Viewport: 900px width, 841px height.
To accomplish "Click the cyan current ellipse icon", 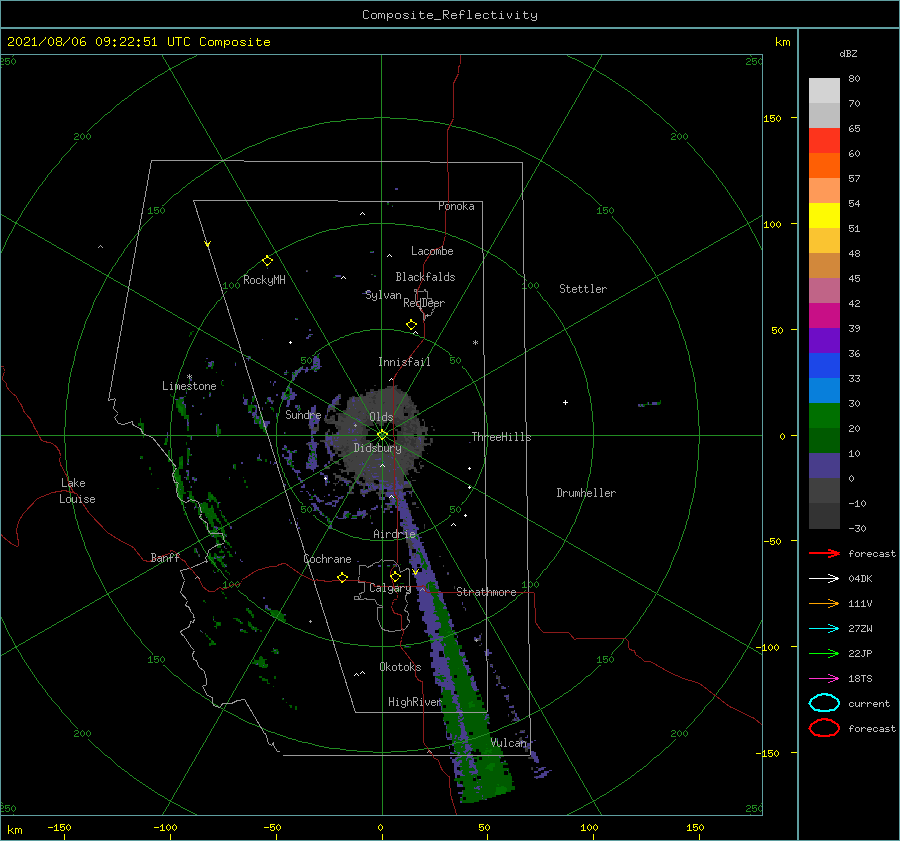I will pyautogui.click(x=824, y=703).
